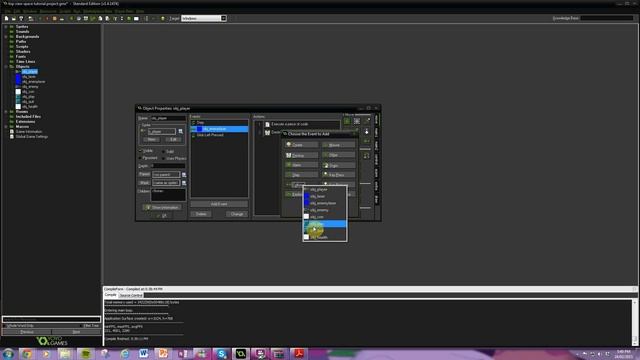Image resolution: width=640 pixels, height=360 pixels.
Task: Create a new project from toolbar
Action: coord(7,18)
